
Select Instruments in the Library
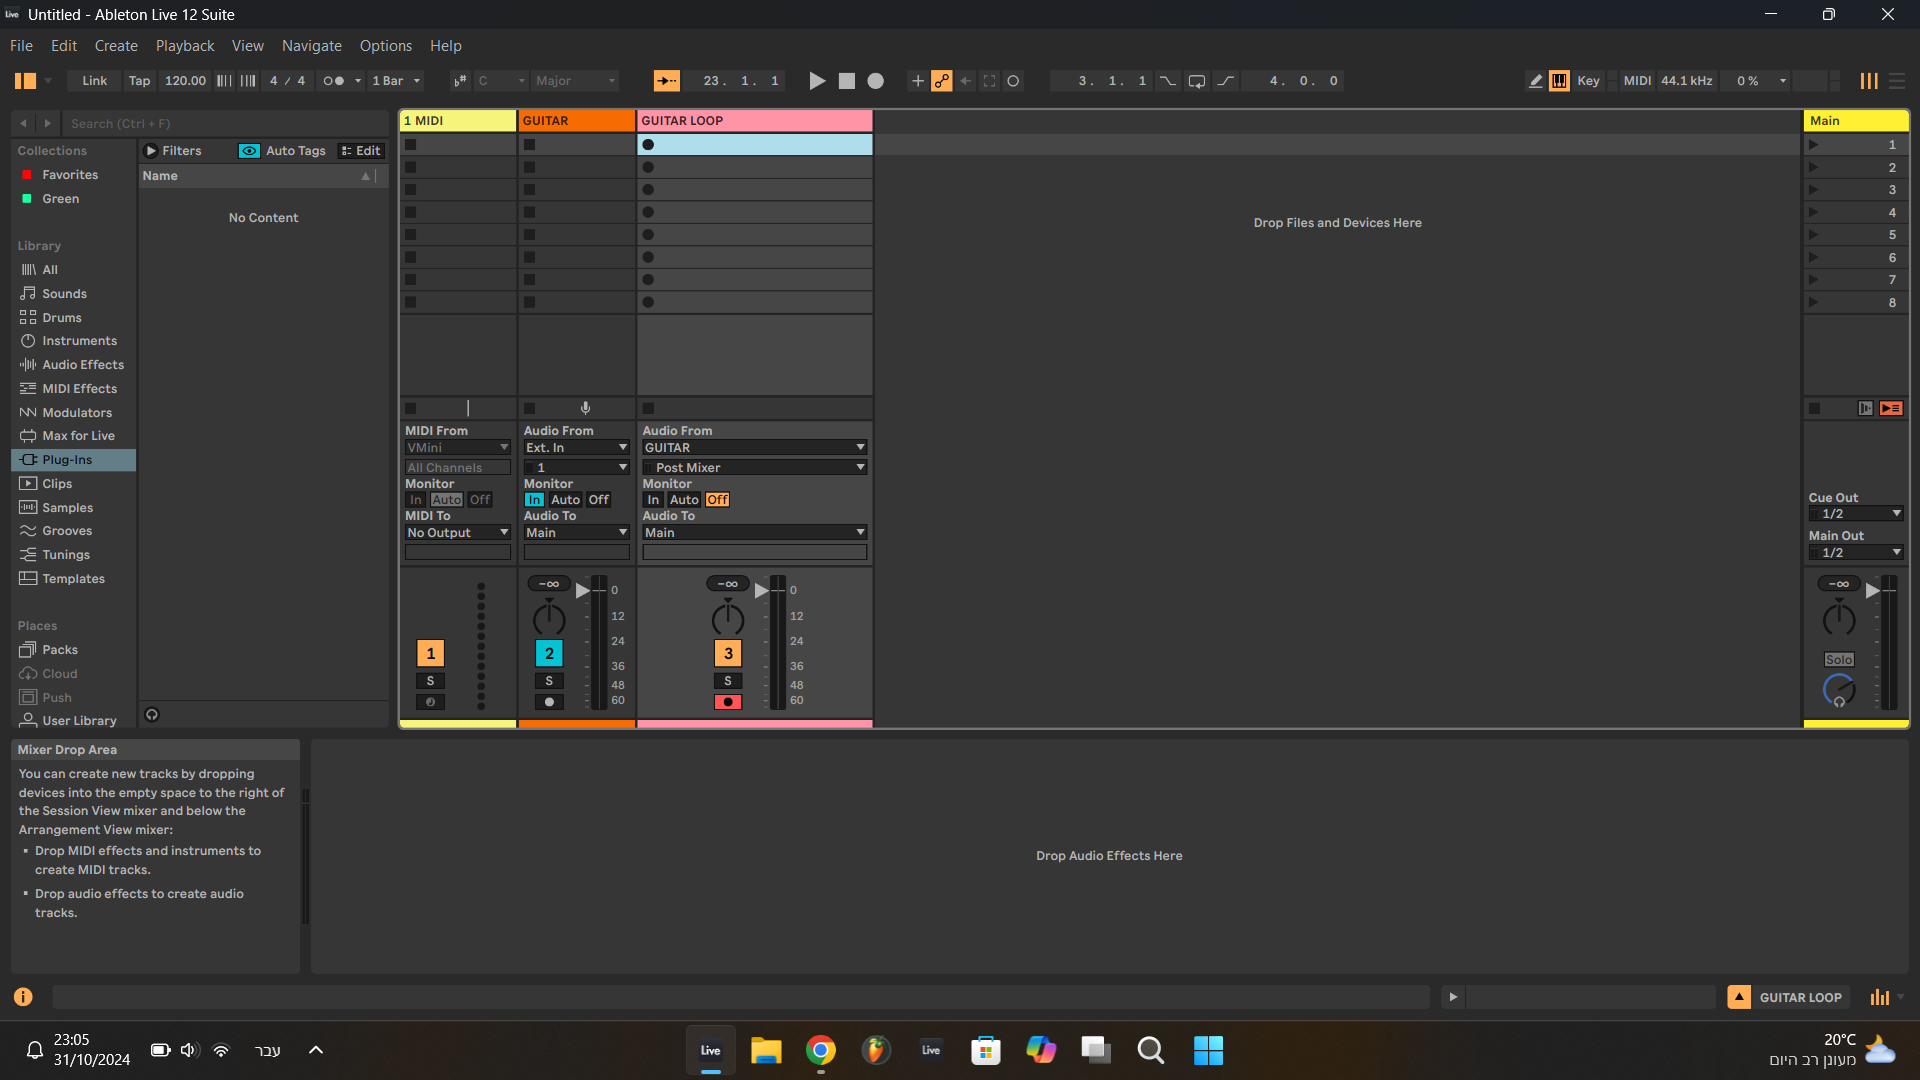coord(79,341)
